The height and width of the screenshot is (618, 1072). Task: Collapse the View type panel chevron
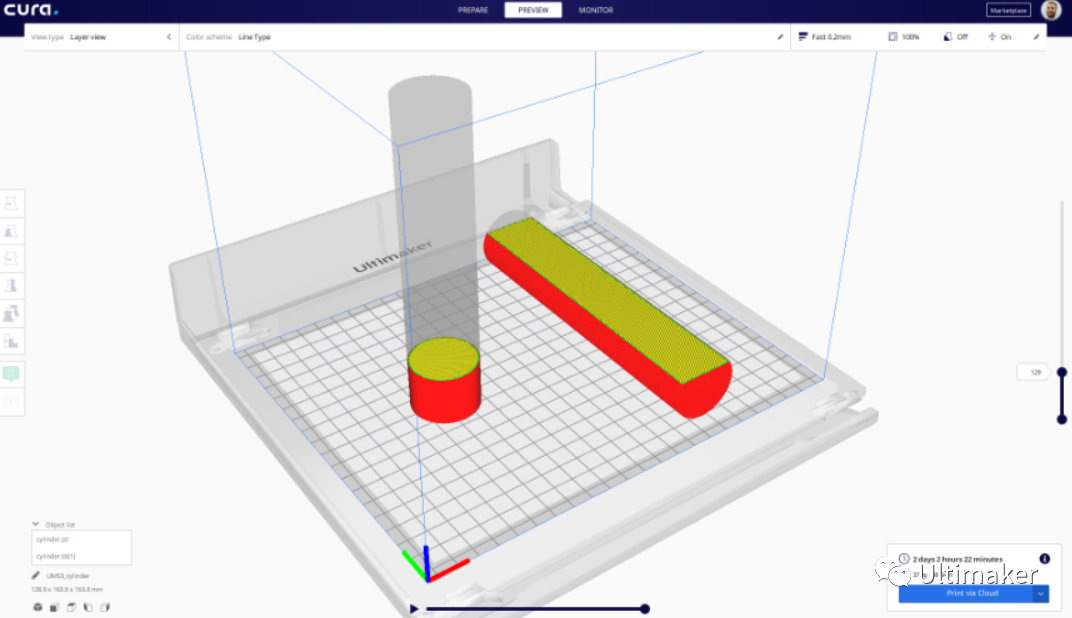[169, 37]
